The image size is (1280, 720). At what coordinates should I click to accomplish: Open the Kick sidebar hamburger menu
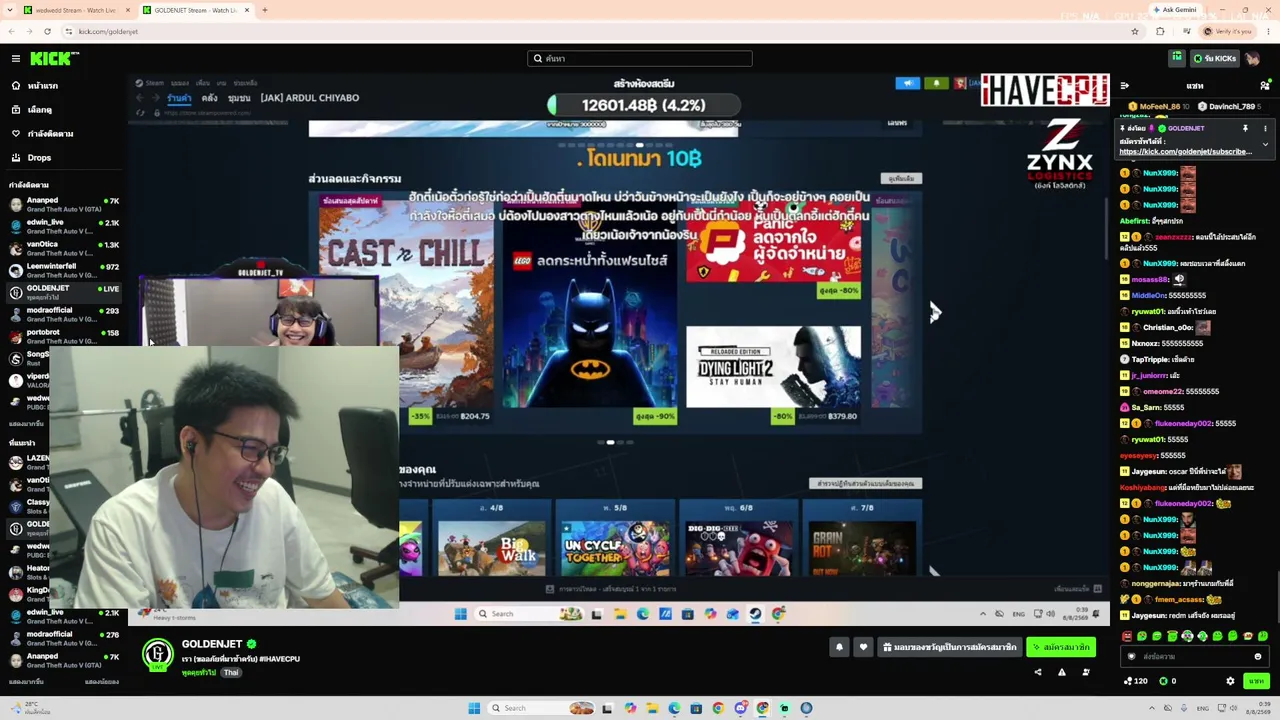pyautogui.click(x=16, y=59)
